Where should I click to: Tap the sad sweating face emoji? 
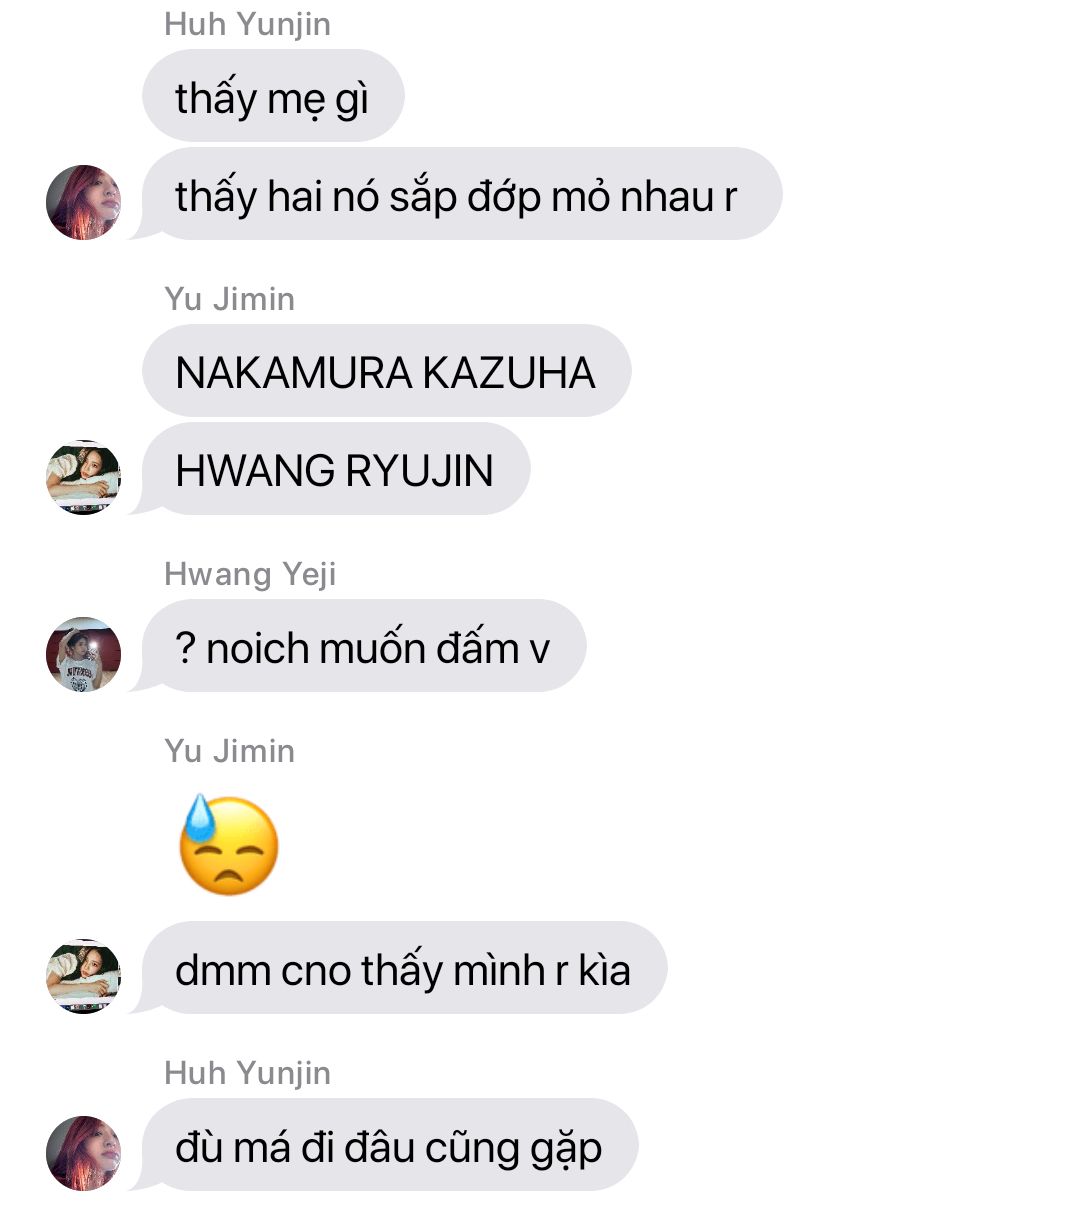(x=228, y=844)
